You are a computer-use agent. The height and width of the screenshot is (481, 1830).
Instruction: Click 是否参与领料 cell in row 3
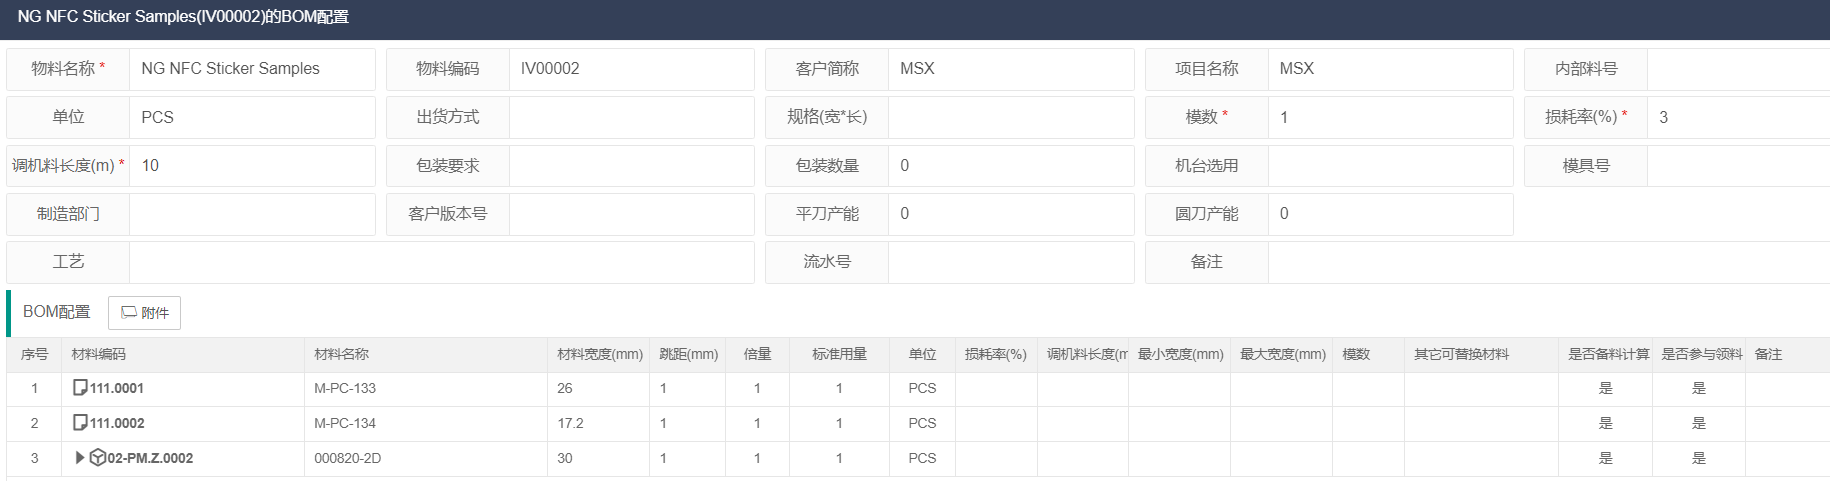tap(1698, 458)
